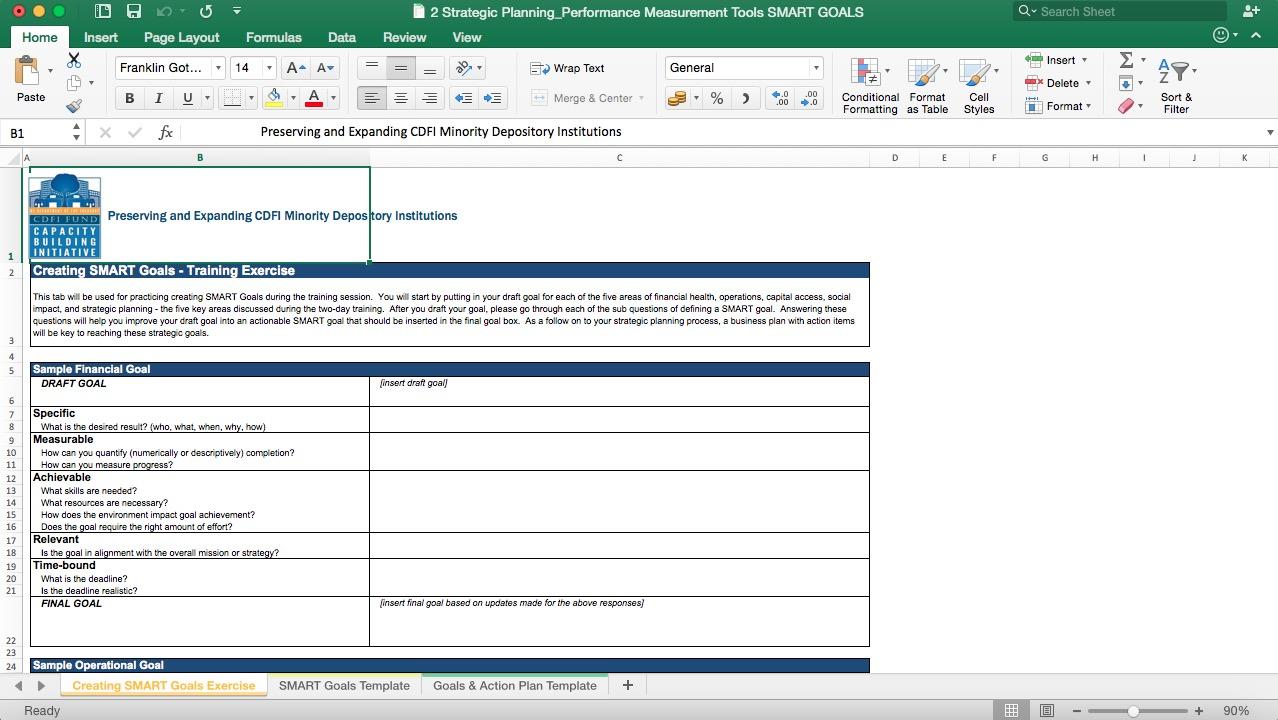Click the red font color swatch
The image size is (1278, 720).
314,98
